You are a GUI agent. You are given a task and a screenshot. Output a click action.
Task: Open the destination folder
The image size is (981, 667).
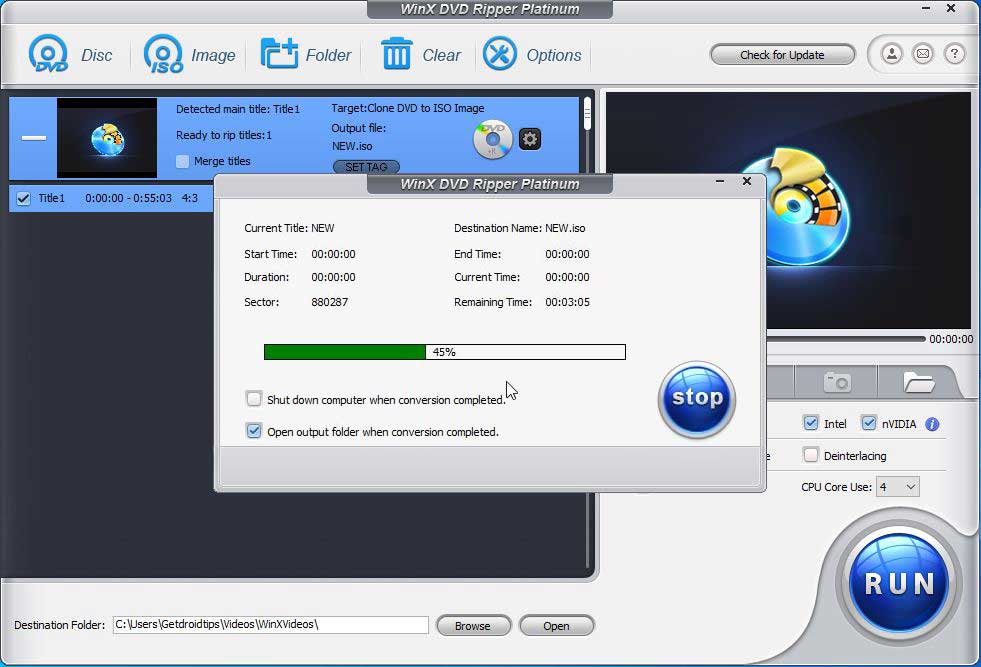(556, 626)
